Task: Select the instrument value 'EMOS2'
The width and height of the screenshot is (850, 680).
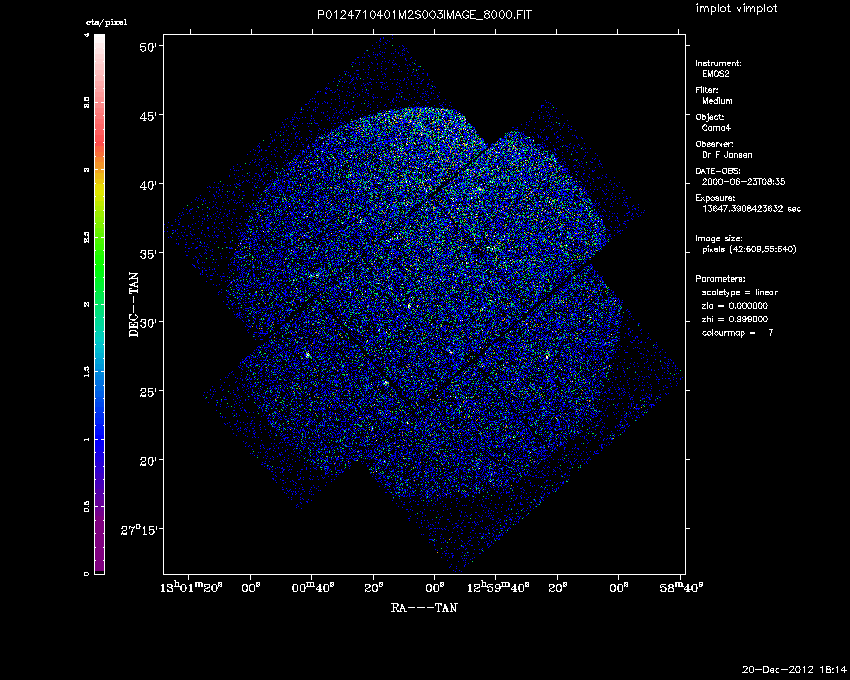Action: pos(716,74)
